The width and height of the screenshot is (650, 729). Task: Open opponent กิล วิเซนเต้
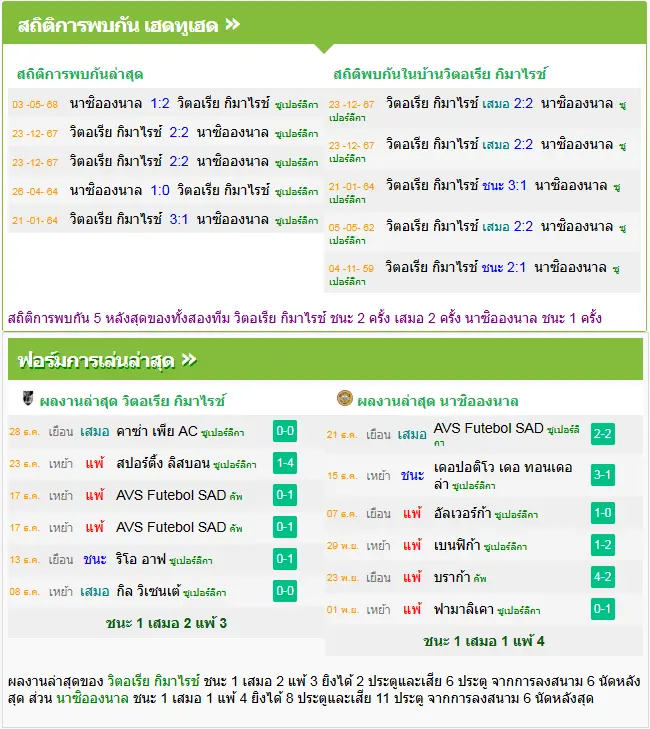pyautogui.click(x=148, y=591)
